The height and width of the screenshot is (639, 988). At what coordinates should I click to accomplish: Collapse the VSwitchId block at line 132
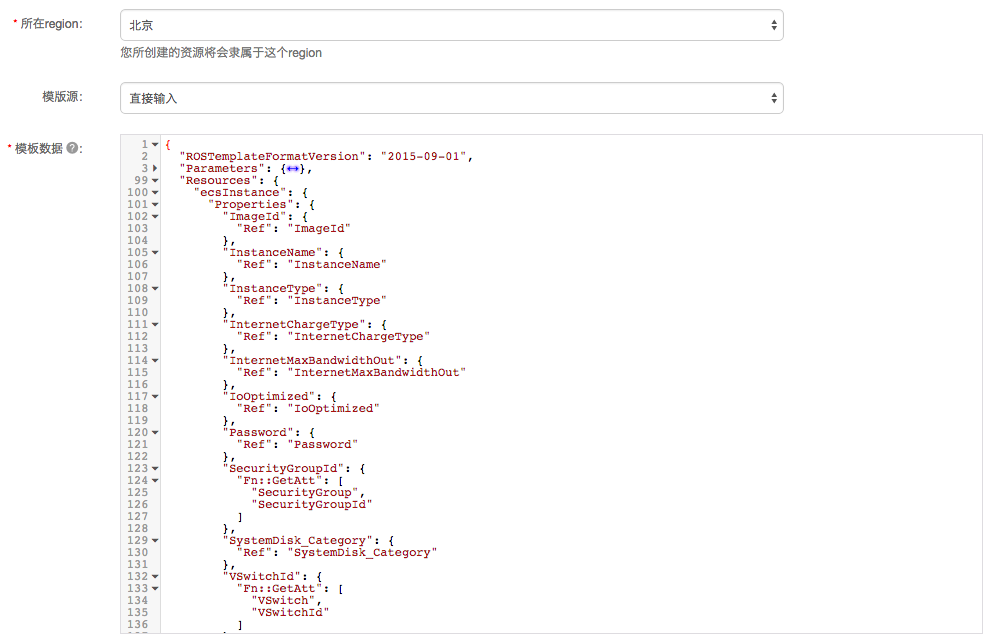pyautogui.click(x=155, y=576)
